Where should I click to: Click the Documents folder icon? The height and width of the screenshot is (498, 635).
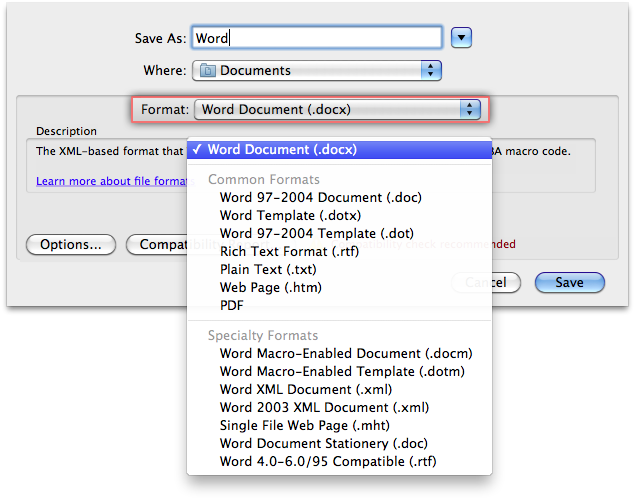[208, 70]
